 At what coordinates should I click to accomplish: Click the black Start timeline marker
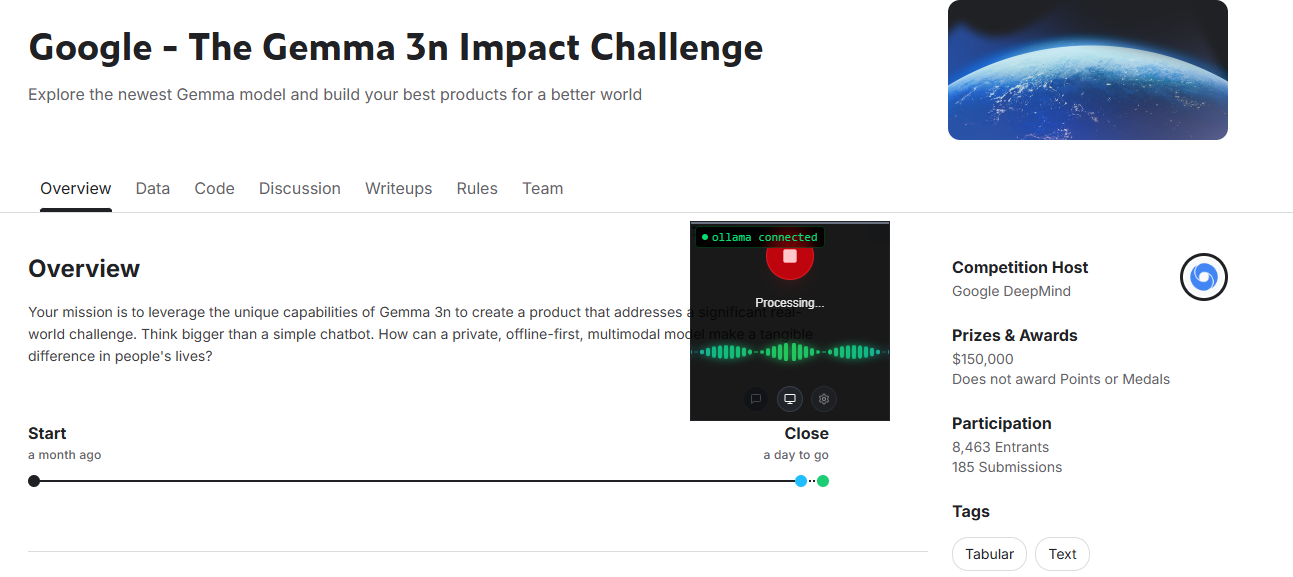click(x=34, y=481)
